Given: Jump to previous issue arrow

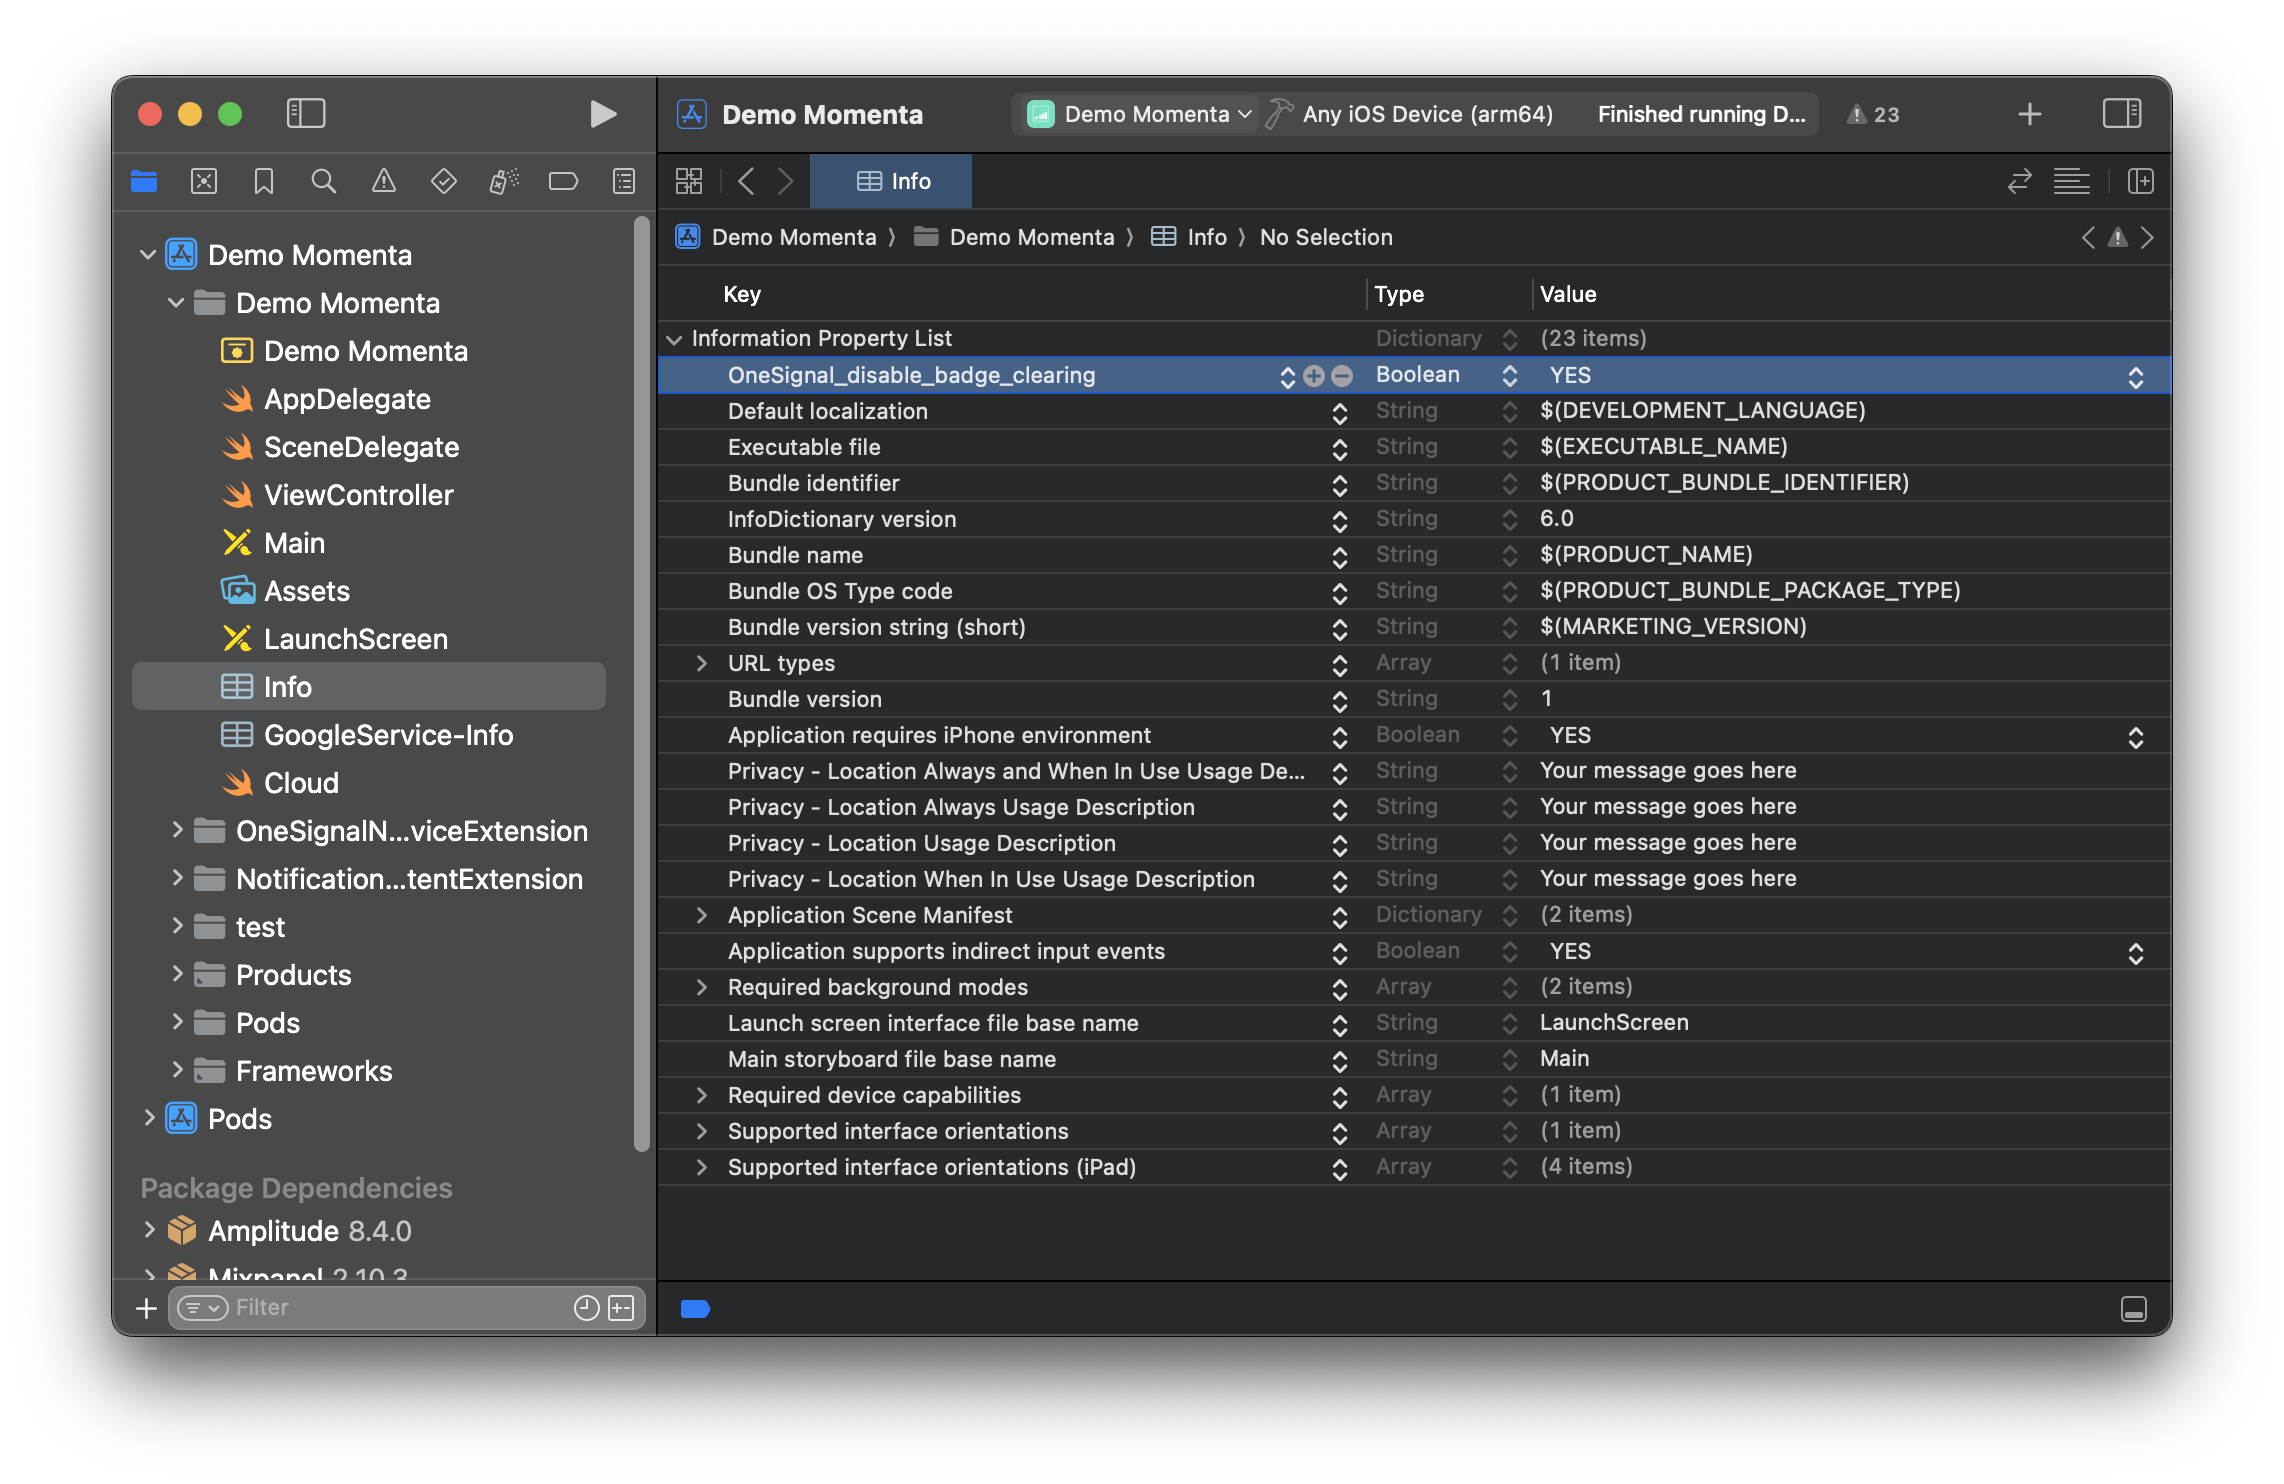Looking at the screenshot, I should [x=2088, y=238].
